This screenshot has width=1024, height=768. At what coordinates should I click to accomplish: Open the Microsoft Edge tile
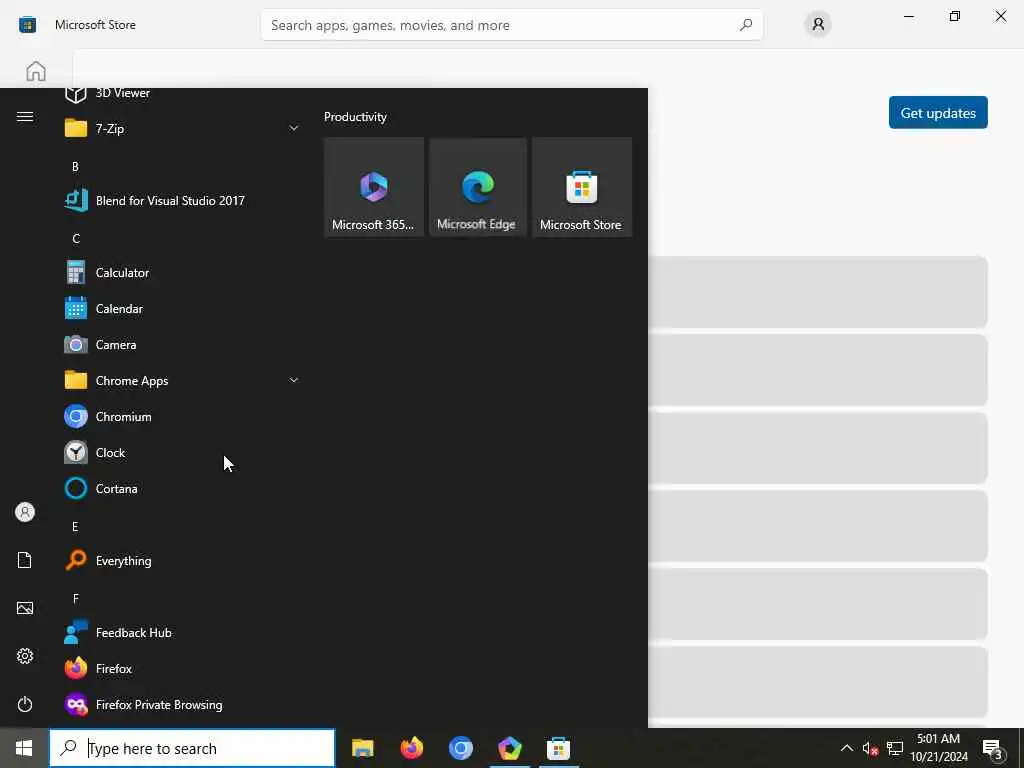tap(478, 187)
